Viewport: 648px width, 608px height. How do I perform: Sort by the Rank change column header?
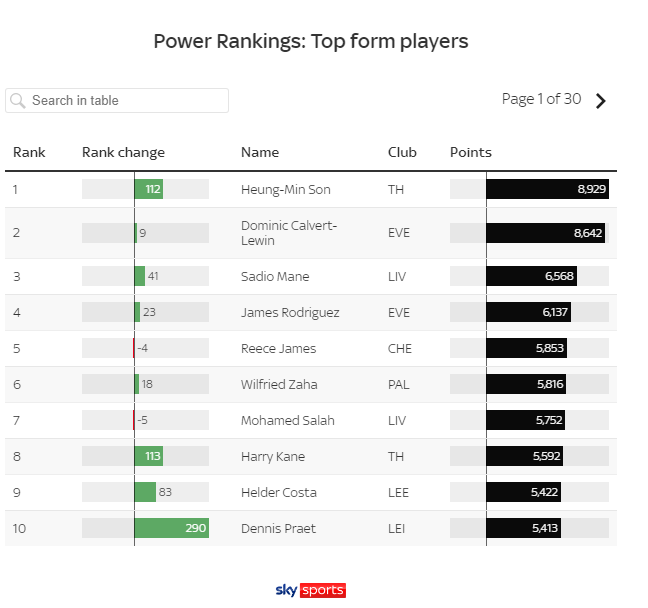click(123, 153)
